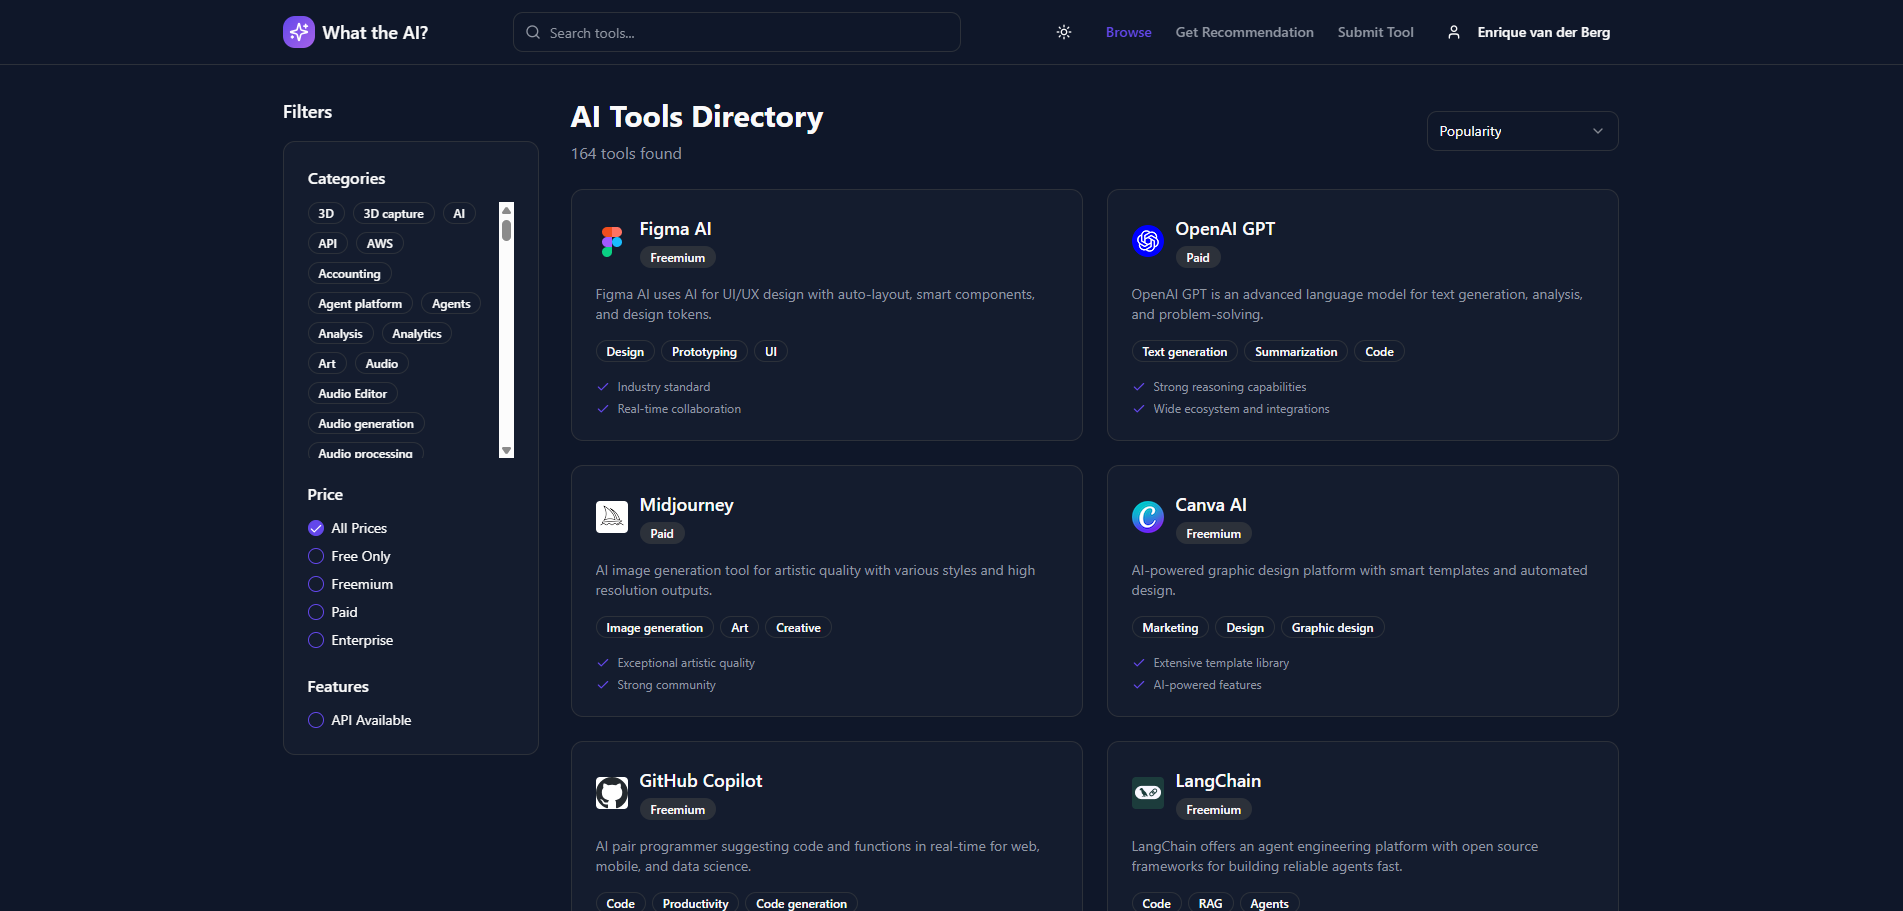Open the Browse section
The image size is (1903, 911).
tap(1128, 31)
